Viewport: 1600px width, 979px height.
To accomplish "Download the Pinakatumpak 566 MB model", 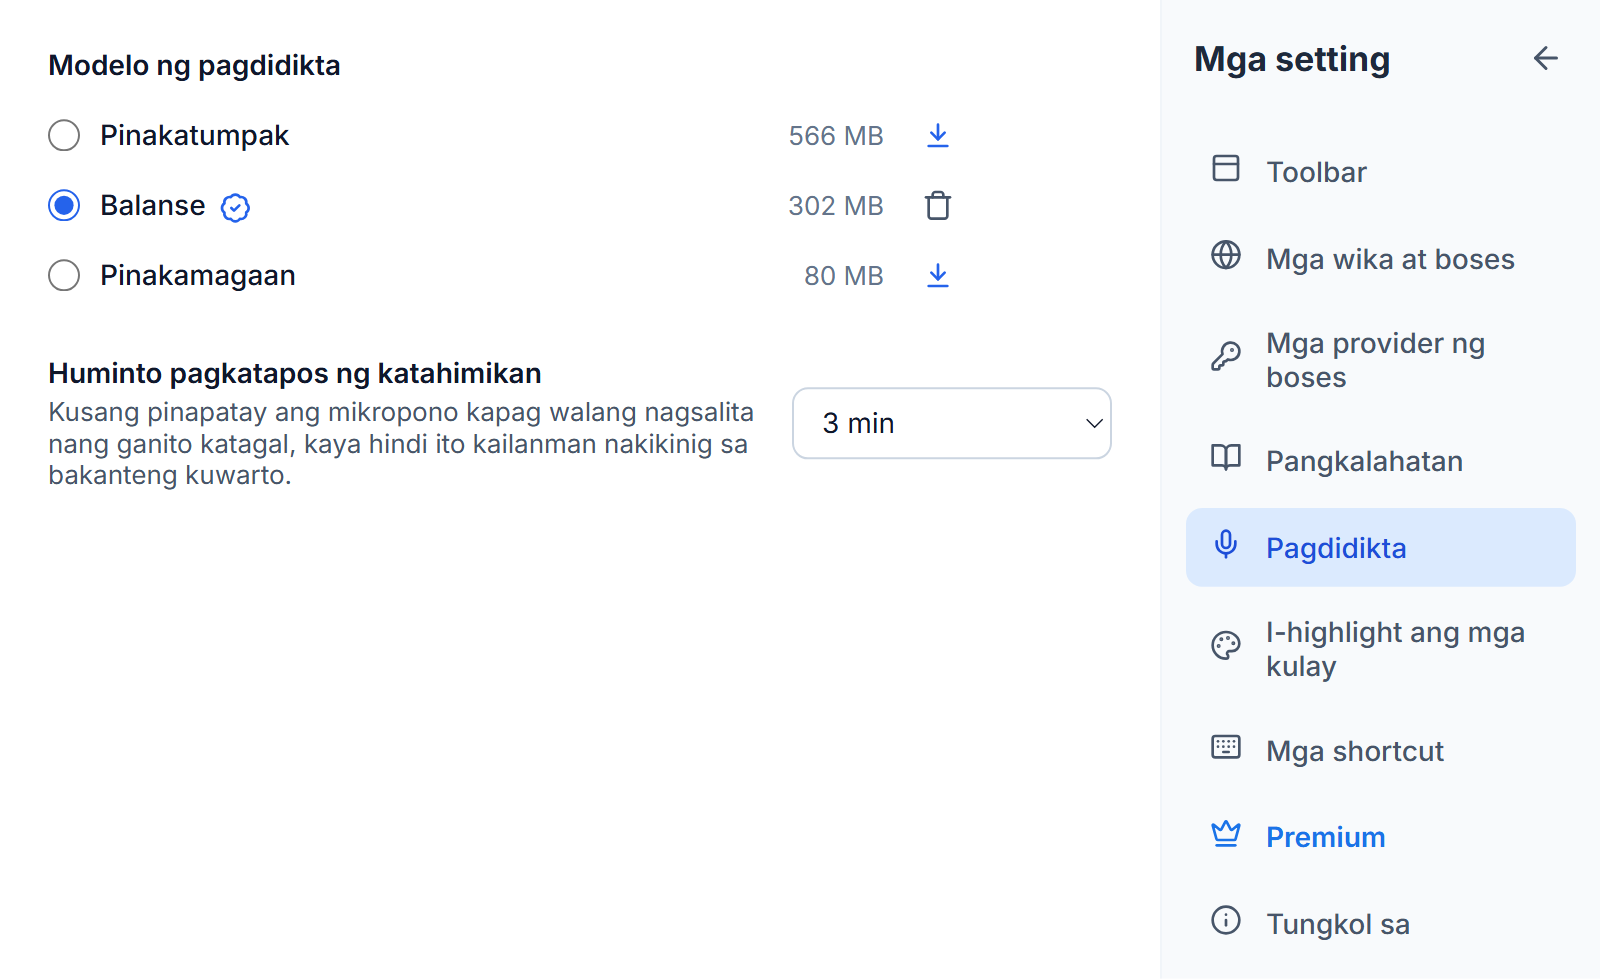I will 937,136.
